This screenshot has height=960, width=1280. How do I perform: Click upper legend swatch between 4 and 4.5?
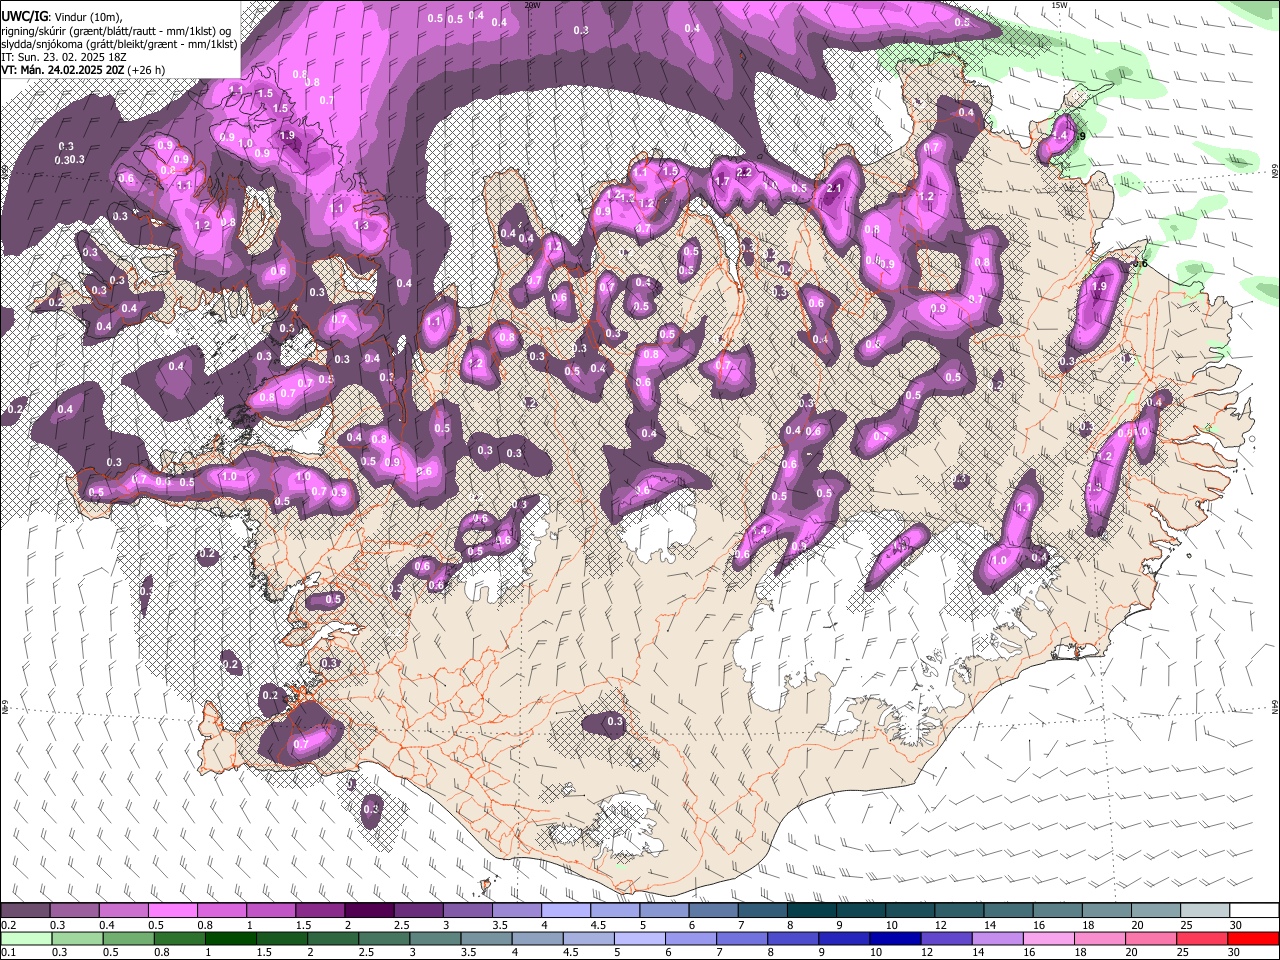click(565, 911)
